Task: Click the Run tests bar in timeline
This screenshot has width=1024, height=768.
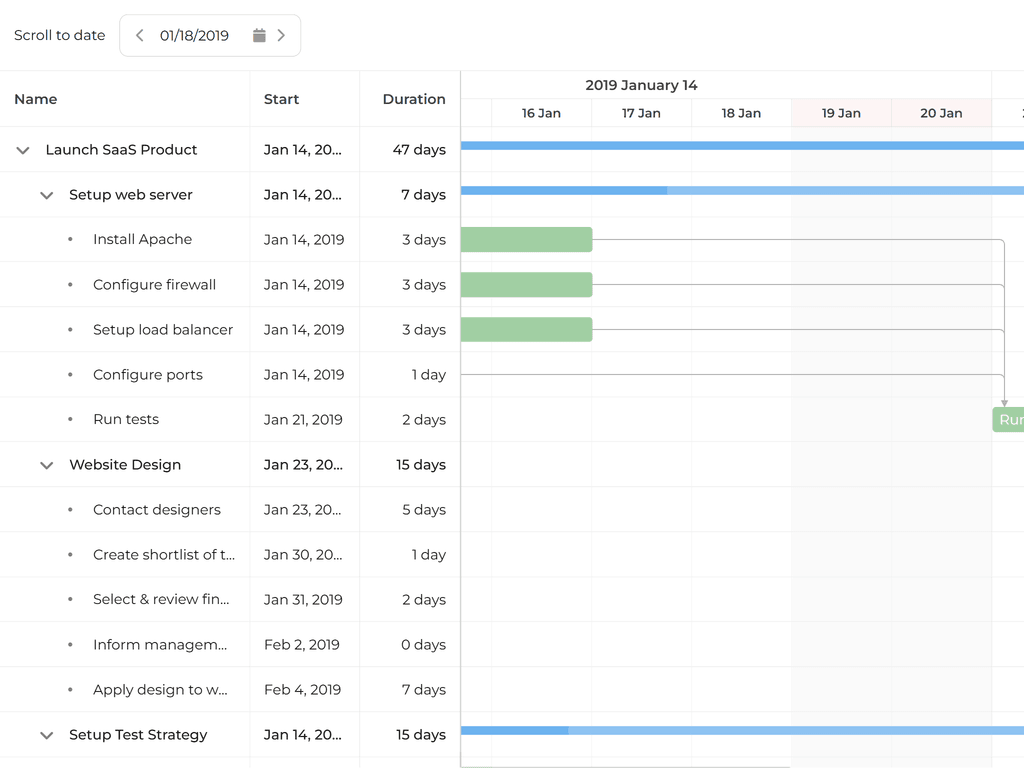Action: point(1008,420)
